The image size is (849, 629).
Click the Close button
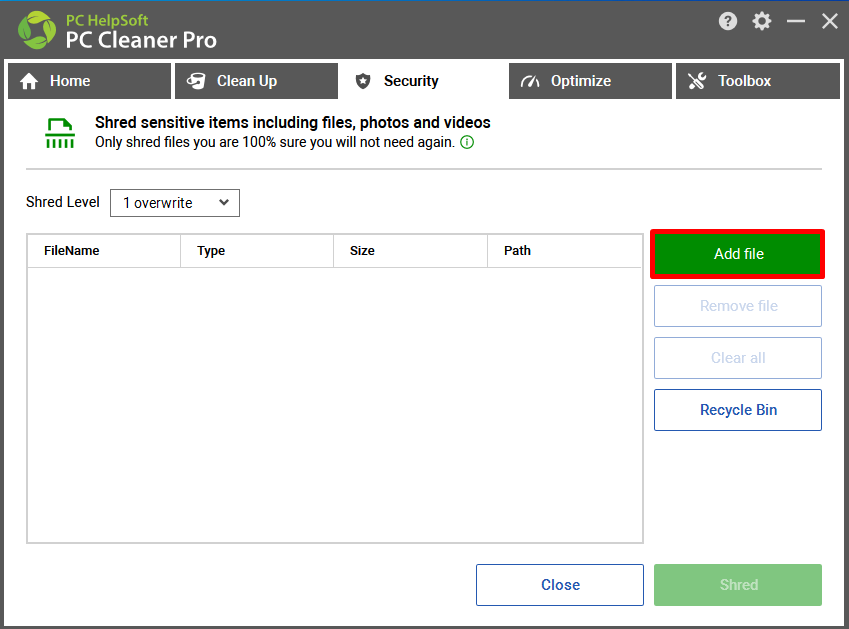coord(560,585)
